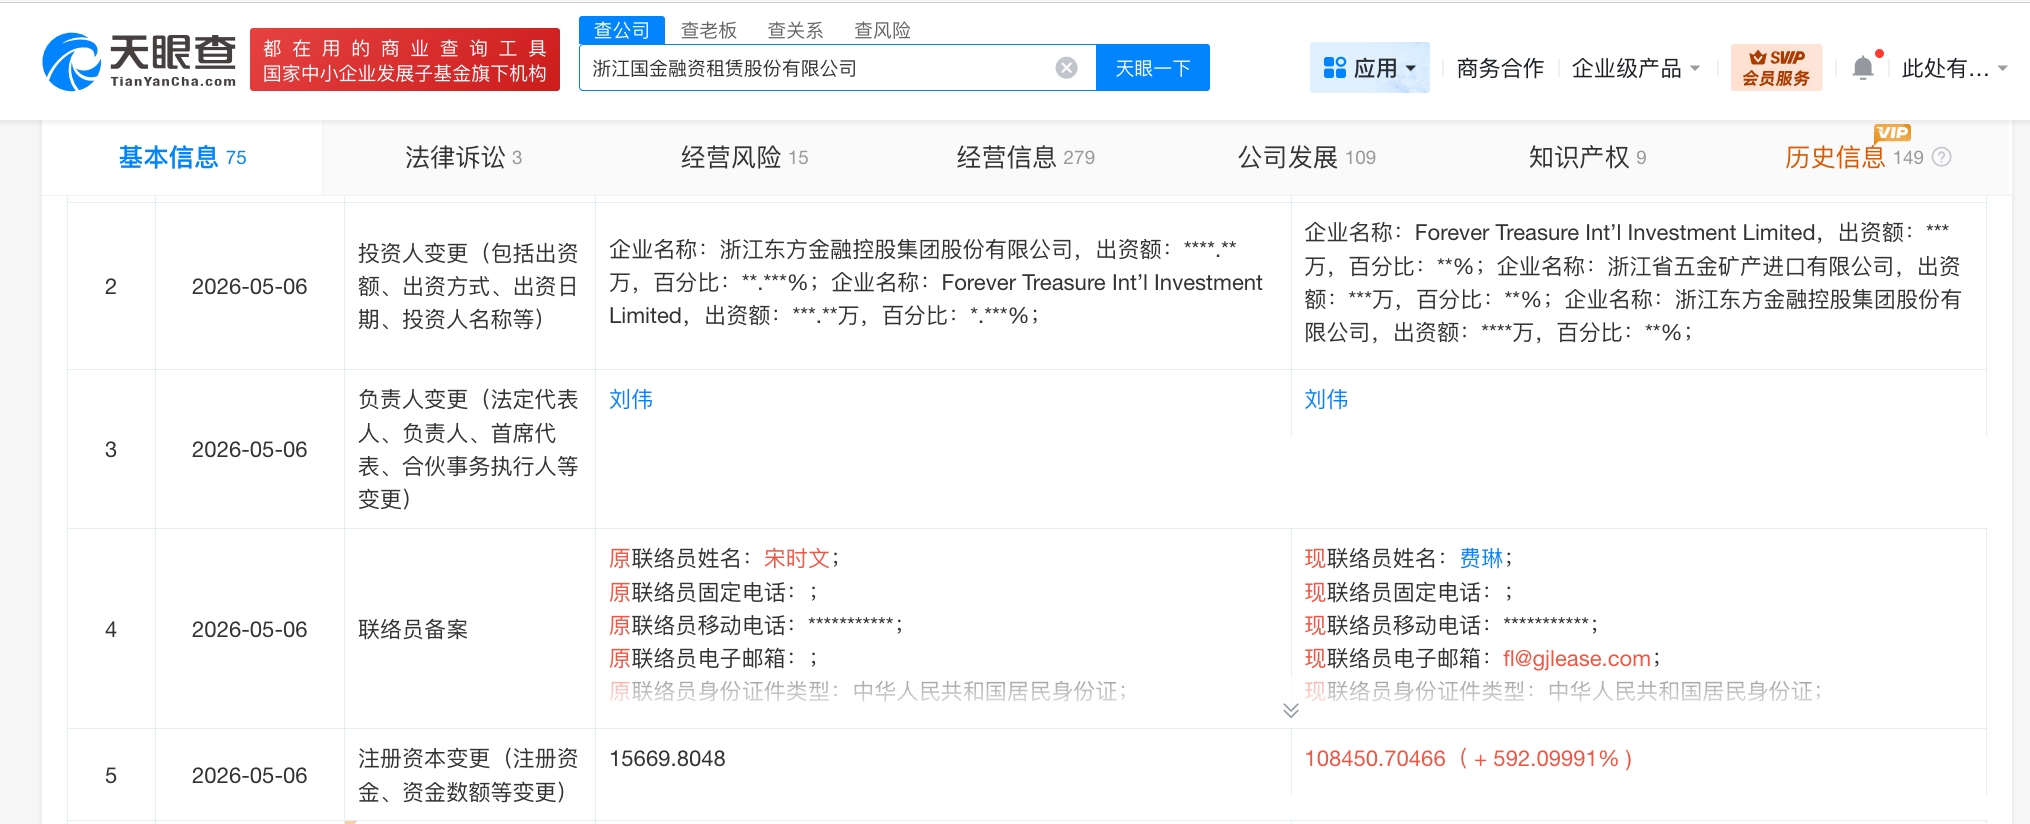Open the 费琳 current liaison link
This screenshot has width=2030, height=824.
pyautogui.click(x=1481, y=558)
